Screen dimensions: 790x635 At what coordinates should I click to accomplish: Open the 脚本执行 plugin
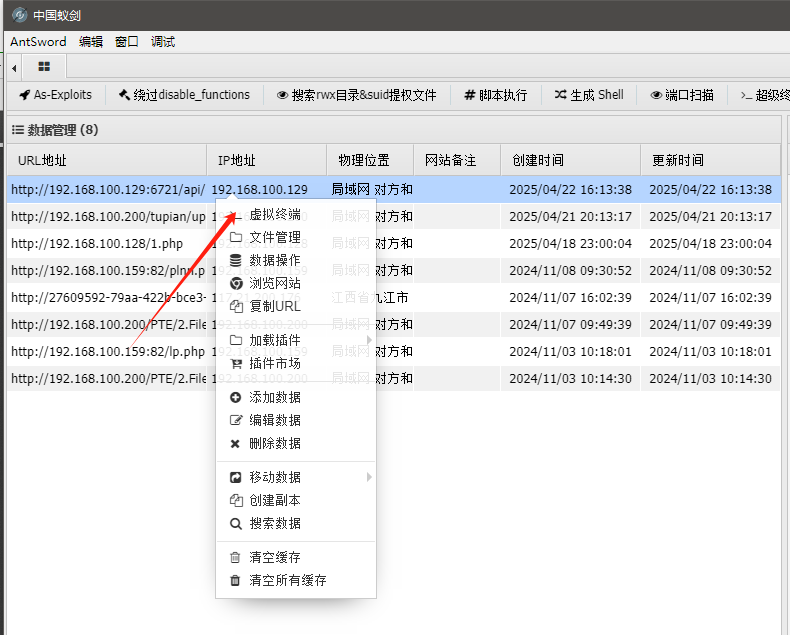pyautogui.click(x=496, y=95)
